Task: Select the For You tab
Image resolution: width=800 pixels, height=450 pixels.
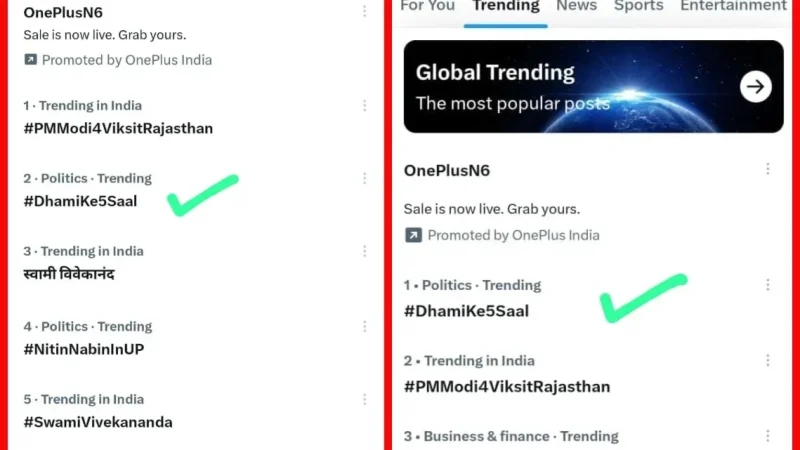Action: tap(428, 6)
